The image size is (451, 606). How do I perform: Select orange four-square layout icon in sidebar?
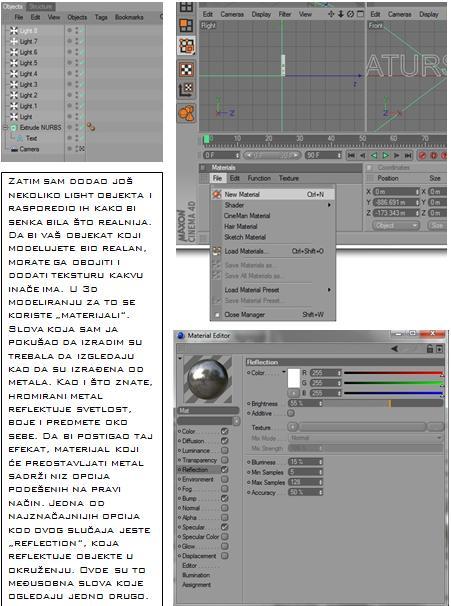(186, 25)
